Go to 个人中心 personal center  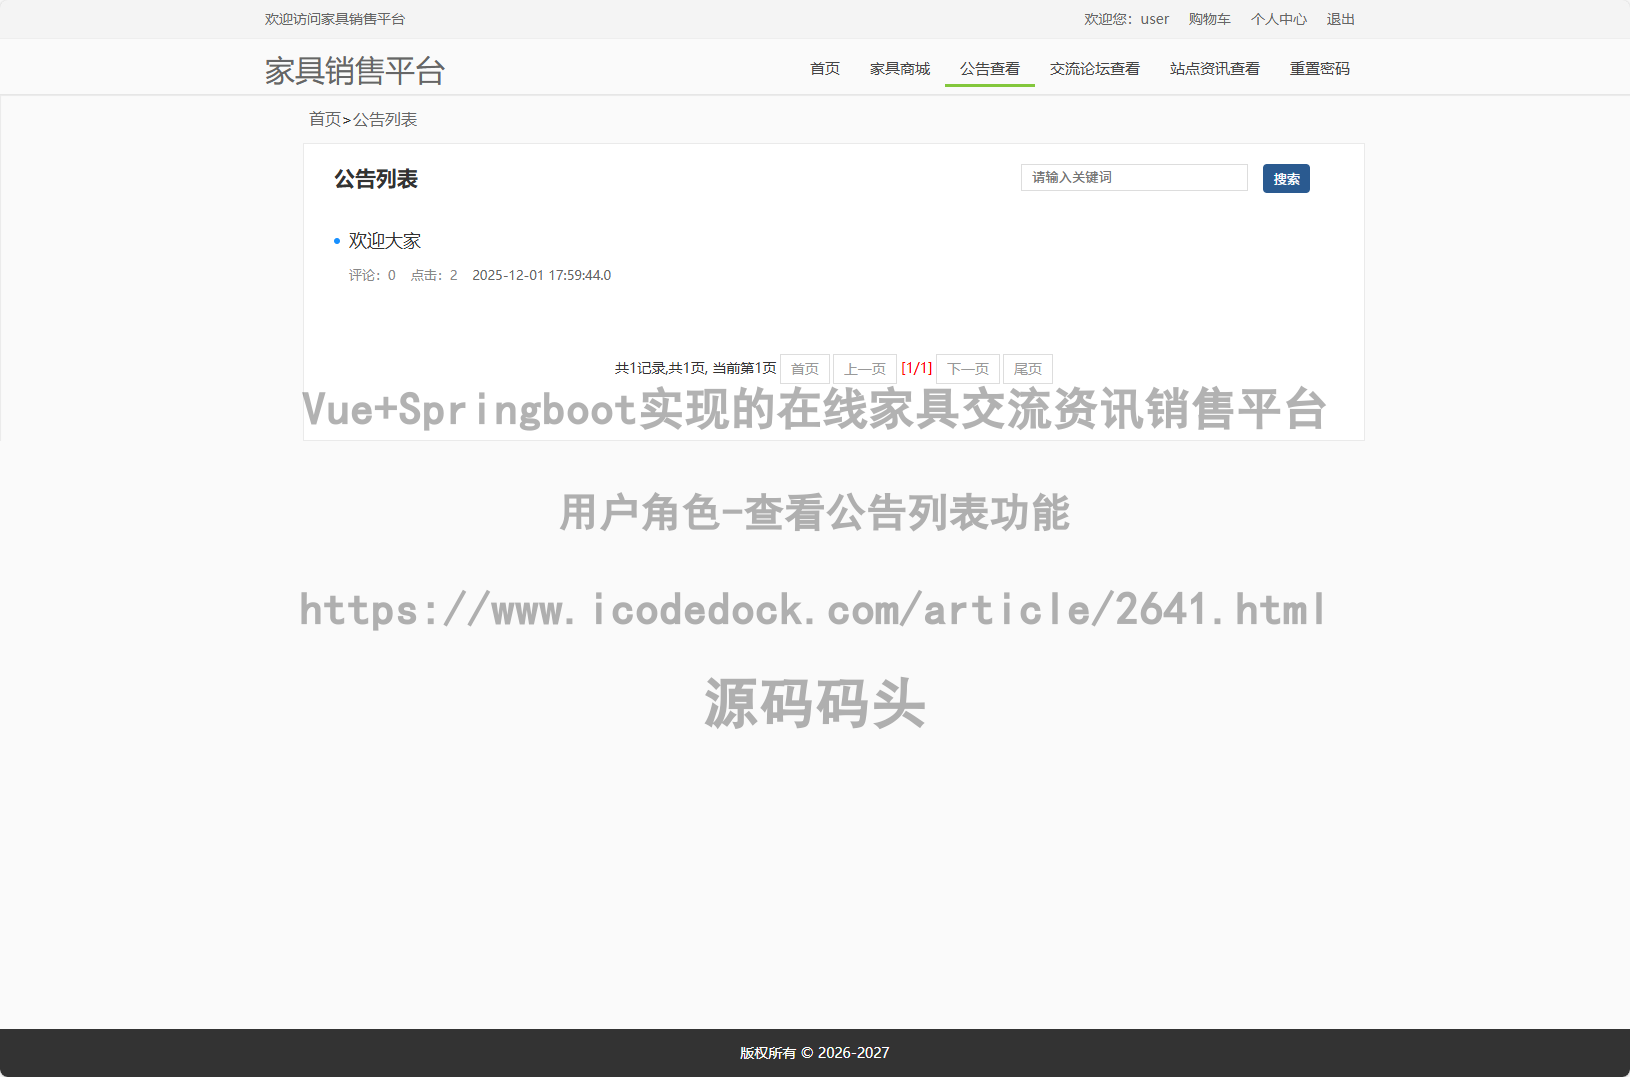click(1279, 19)
